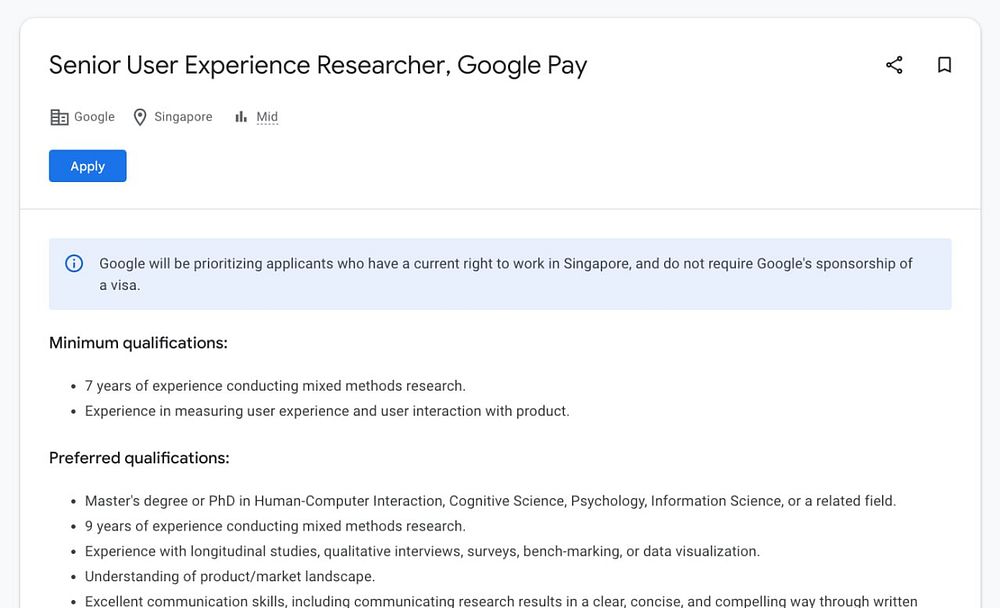Image resolution: width=1000 pixels, height=608 pixels.
Task: Click the visa sponsorship notice text
Action: 506,274
